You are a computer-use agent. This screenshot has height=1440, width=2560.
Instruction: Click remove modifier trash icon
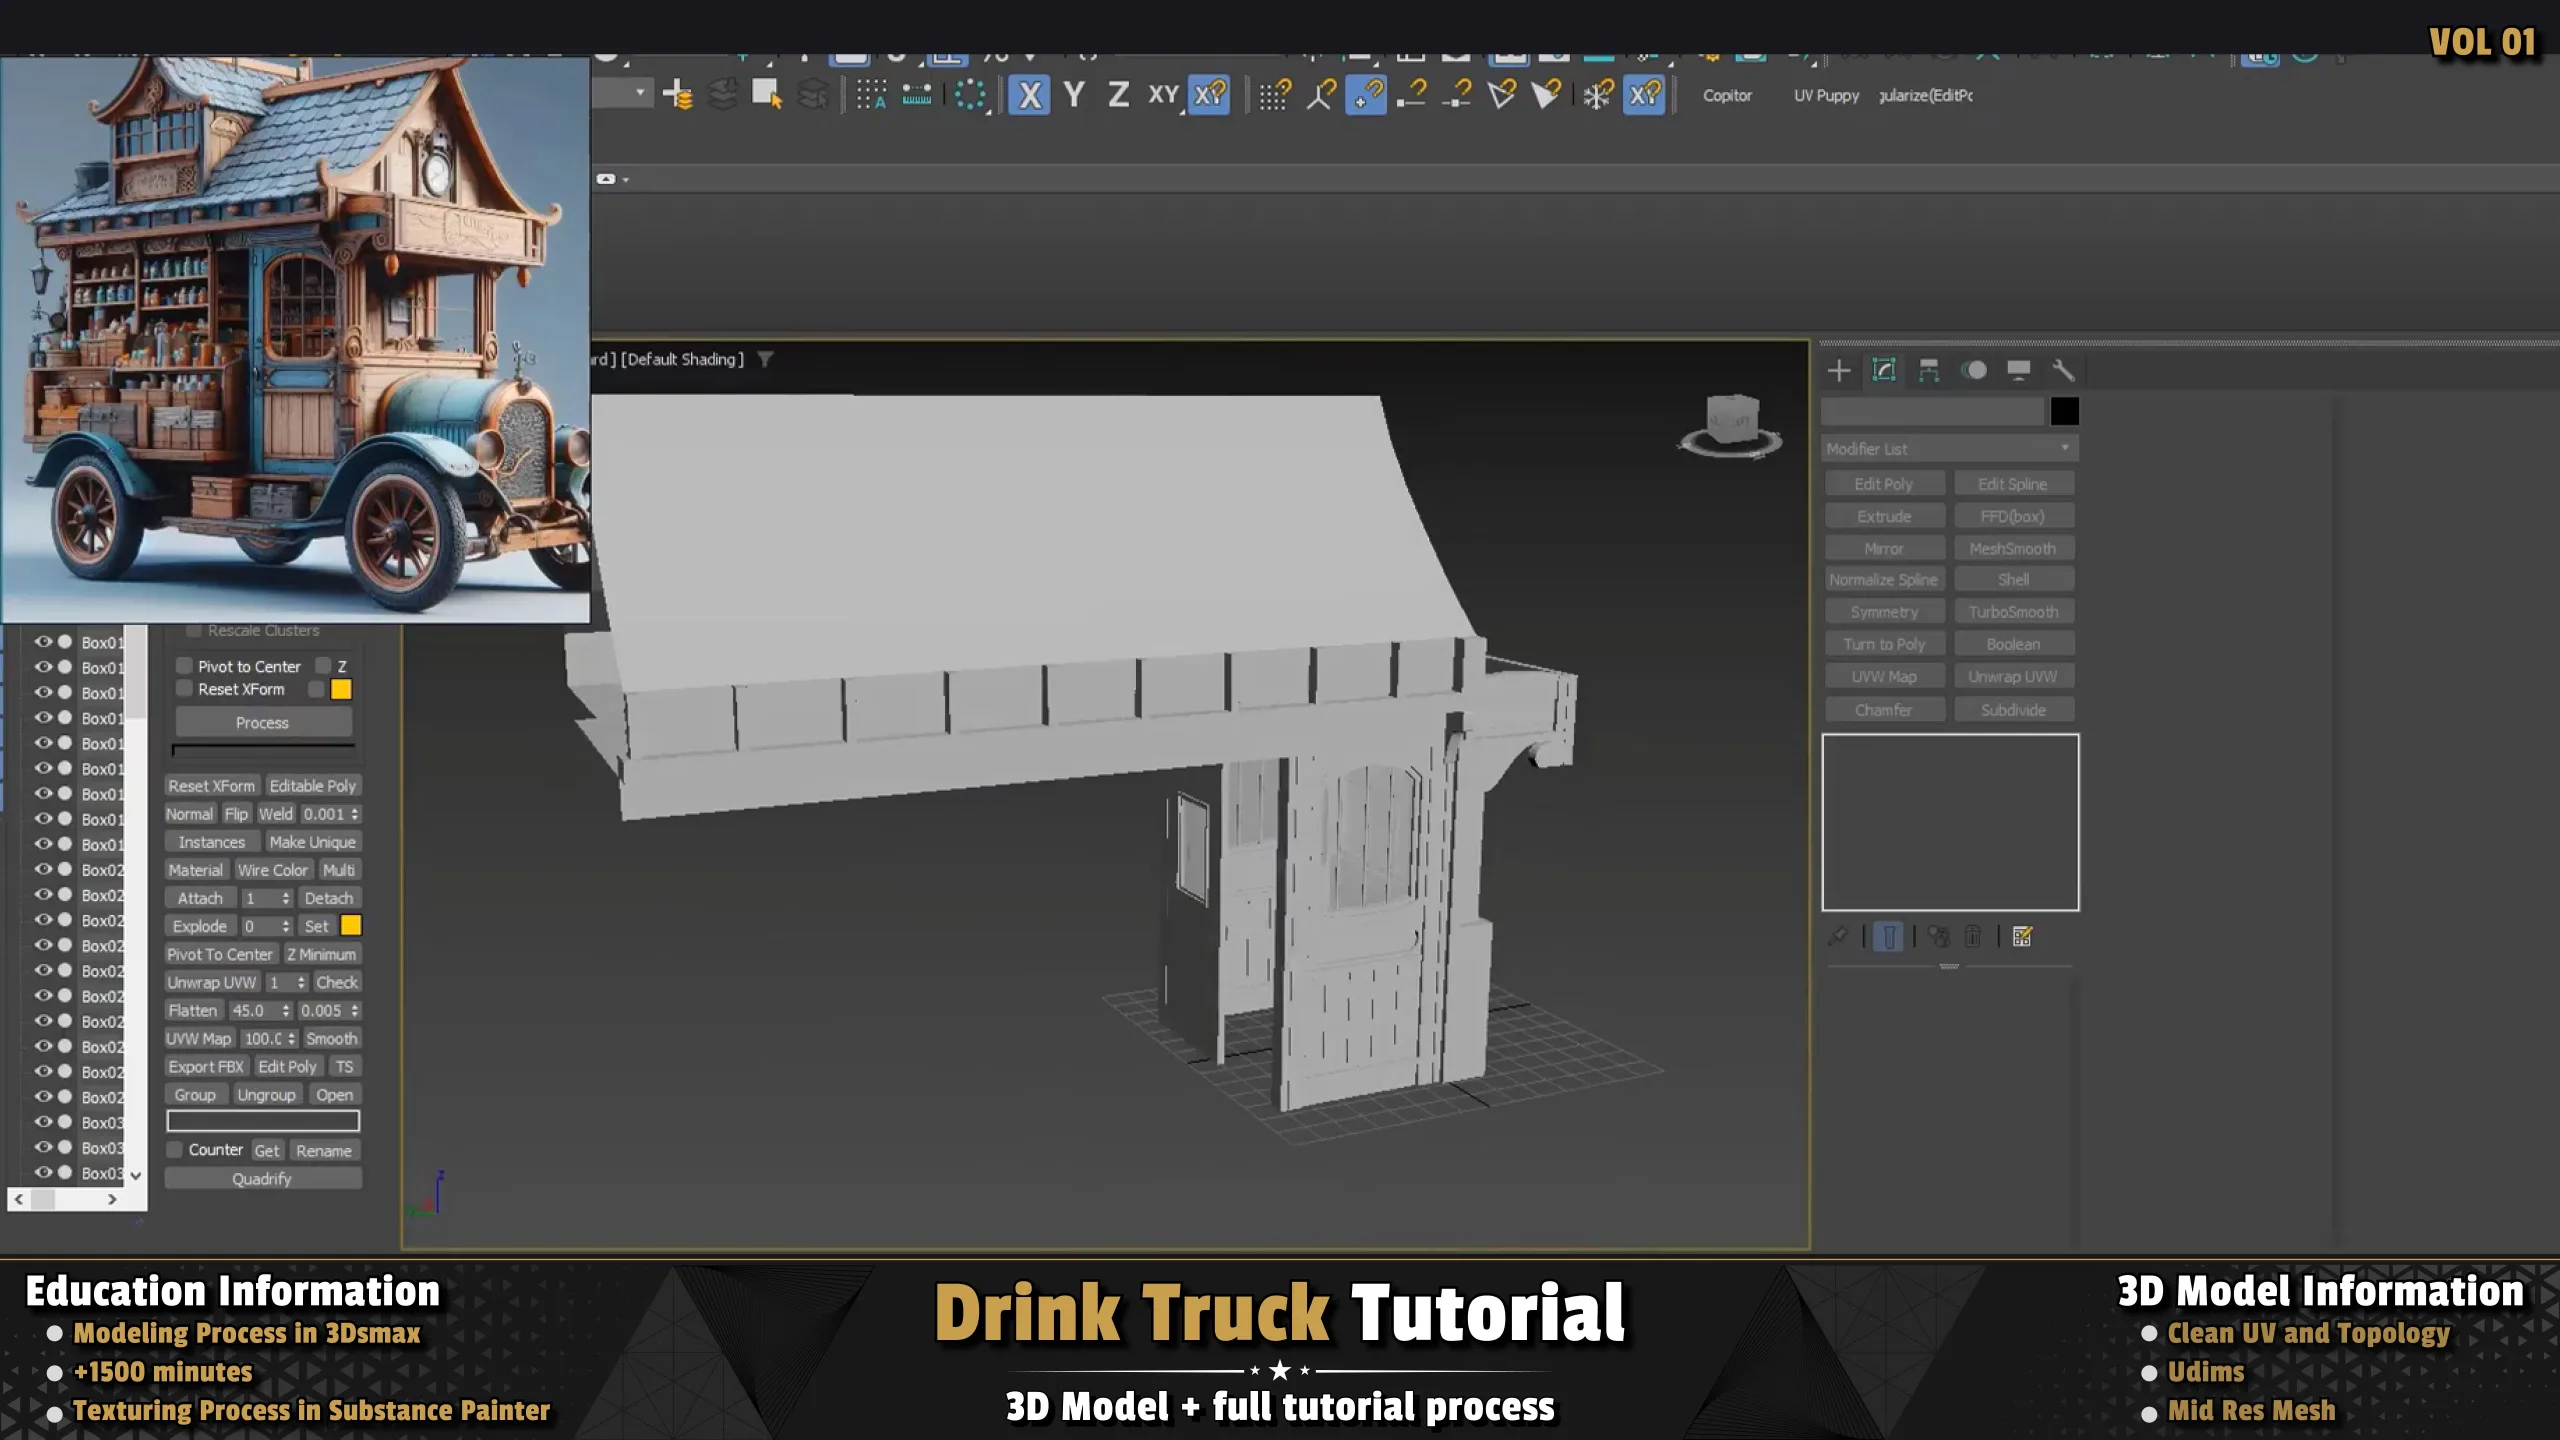click(x=1973, y=937)
